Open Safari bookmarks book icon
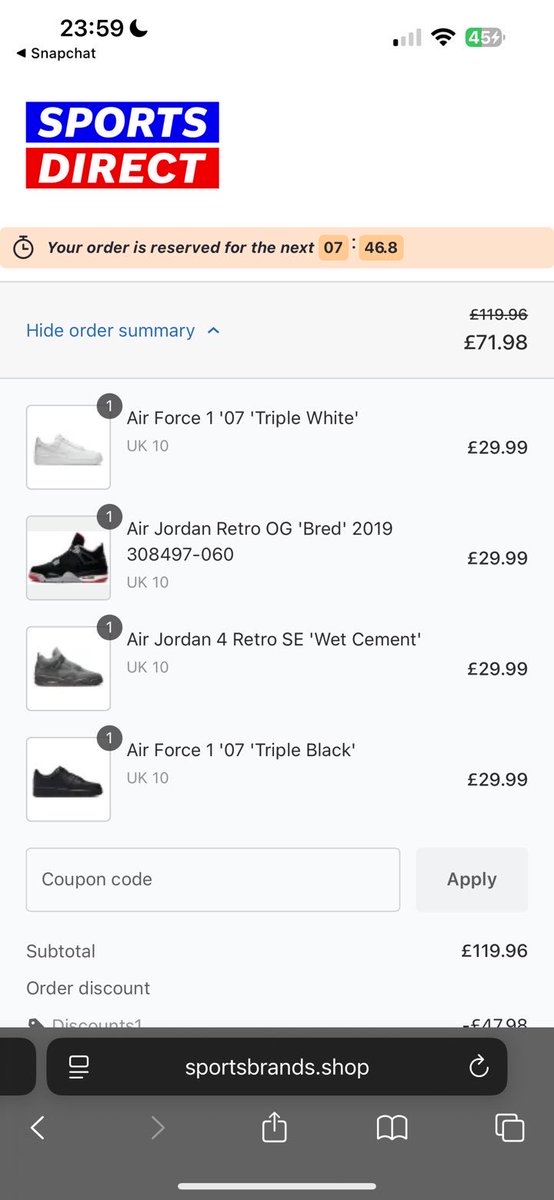Viewport: 554px width, 1200px height. (x=392, y=1128)
